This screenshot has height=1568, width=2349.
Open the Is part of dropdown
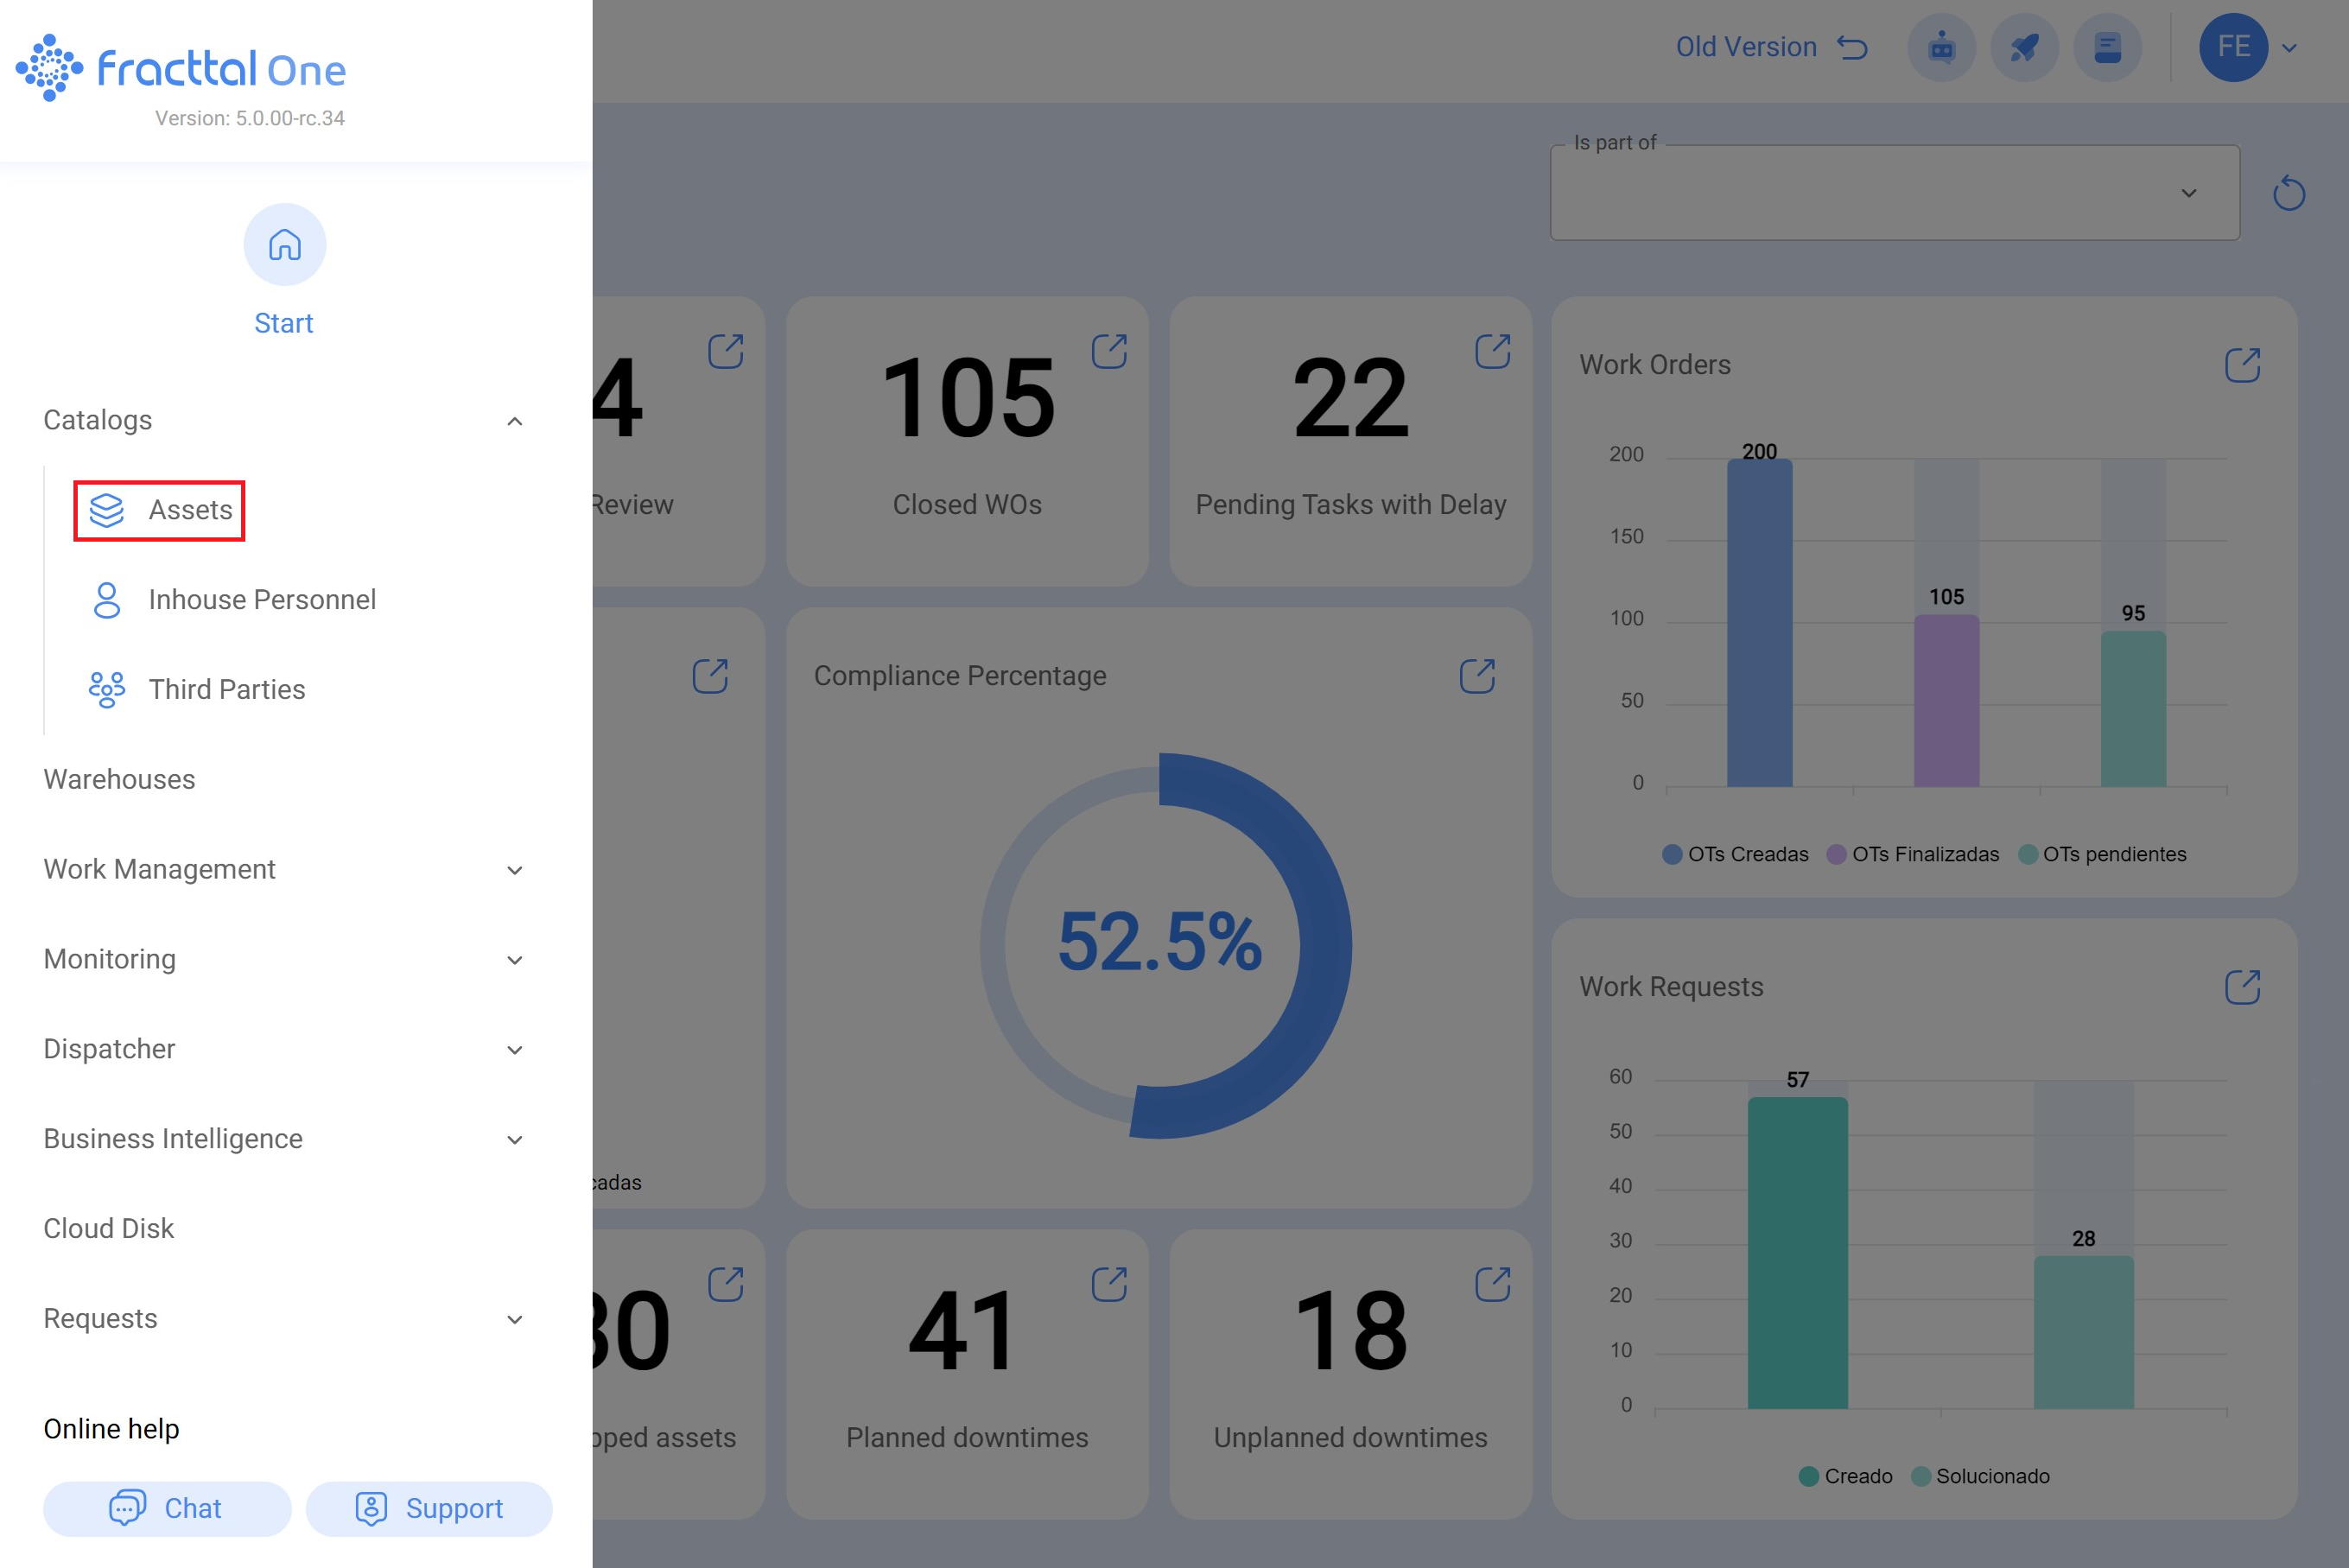pos(1894,193)
